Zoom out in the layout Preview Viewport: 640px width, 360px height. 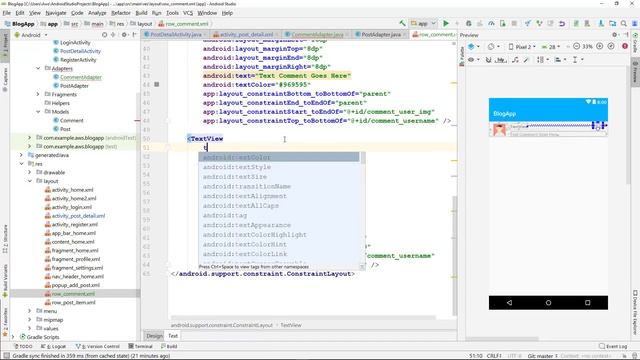(576, 47)
